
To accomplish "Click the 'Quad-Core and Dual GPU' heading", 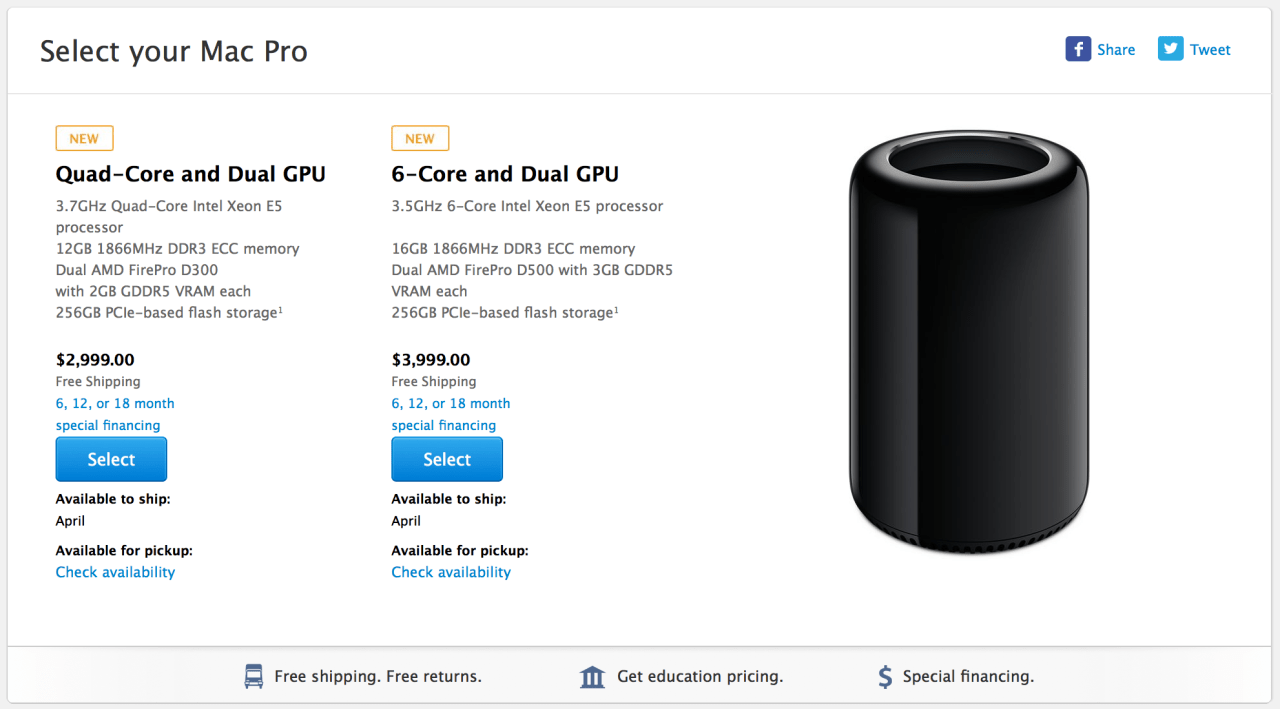I will click(x=190, y=174).
